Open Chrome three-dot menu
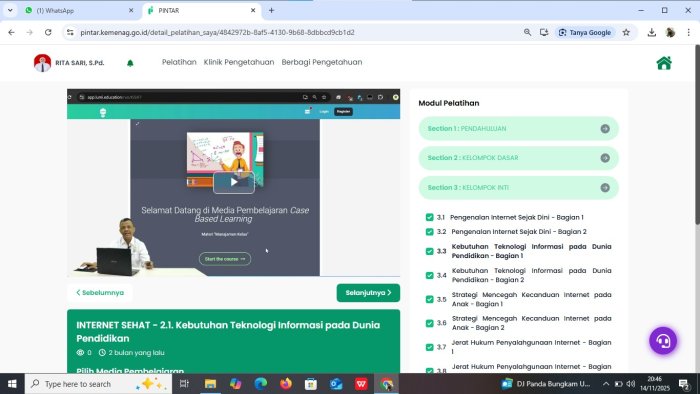 coord(688,32)
